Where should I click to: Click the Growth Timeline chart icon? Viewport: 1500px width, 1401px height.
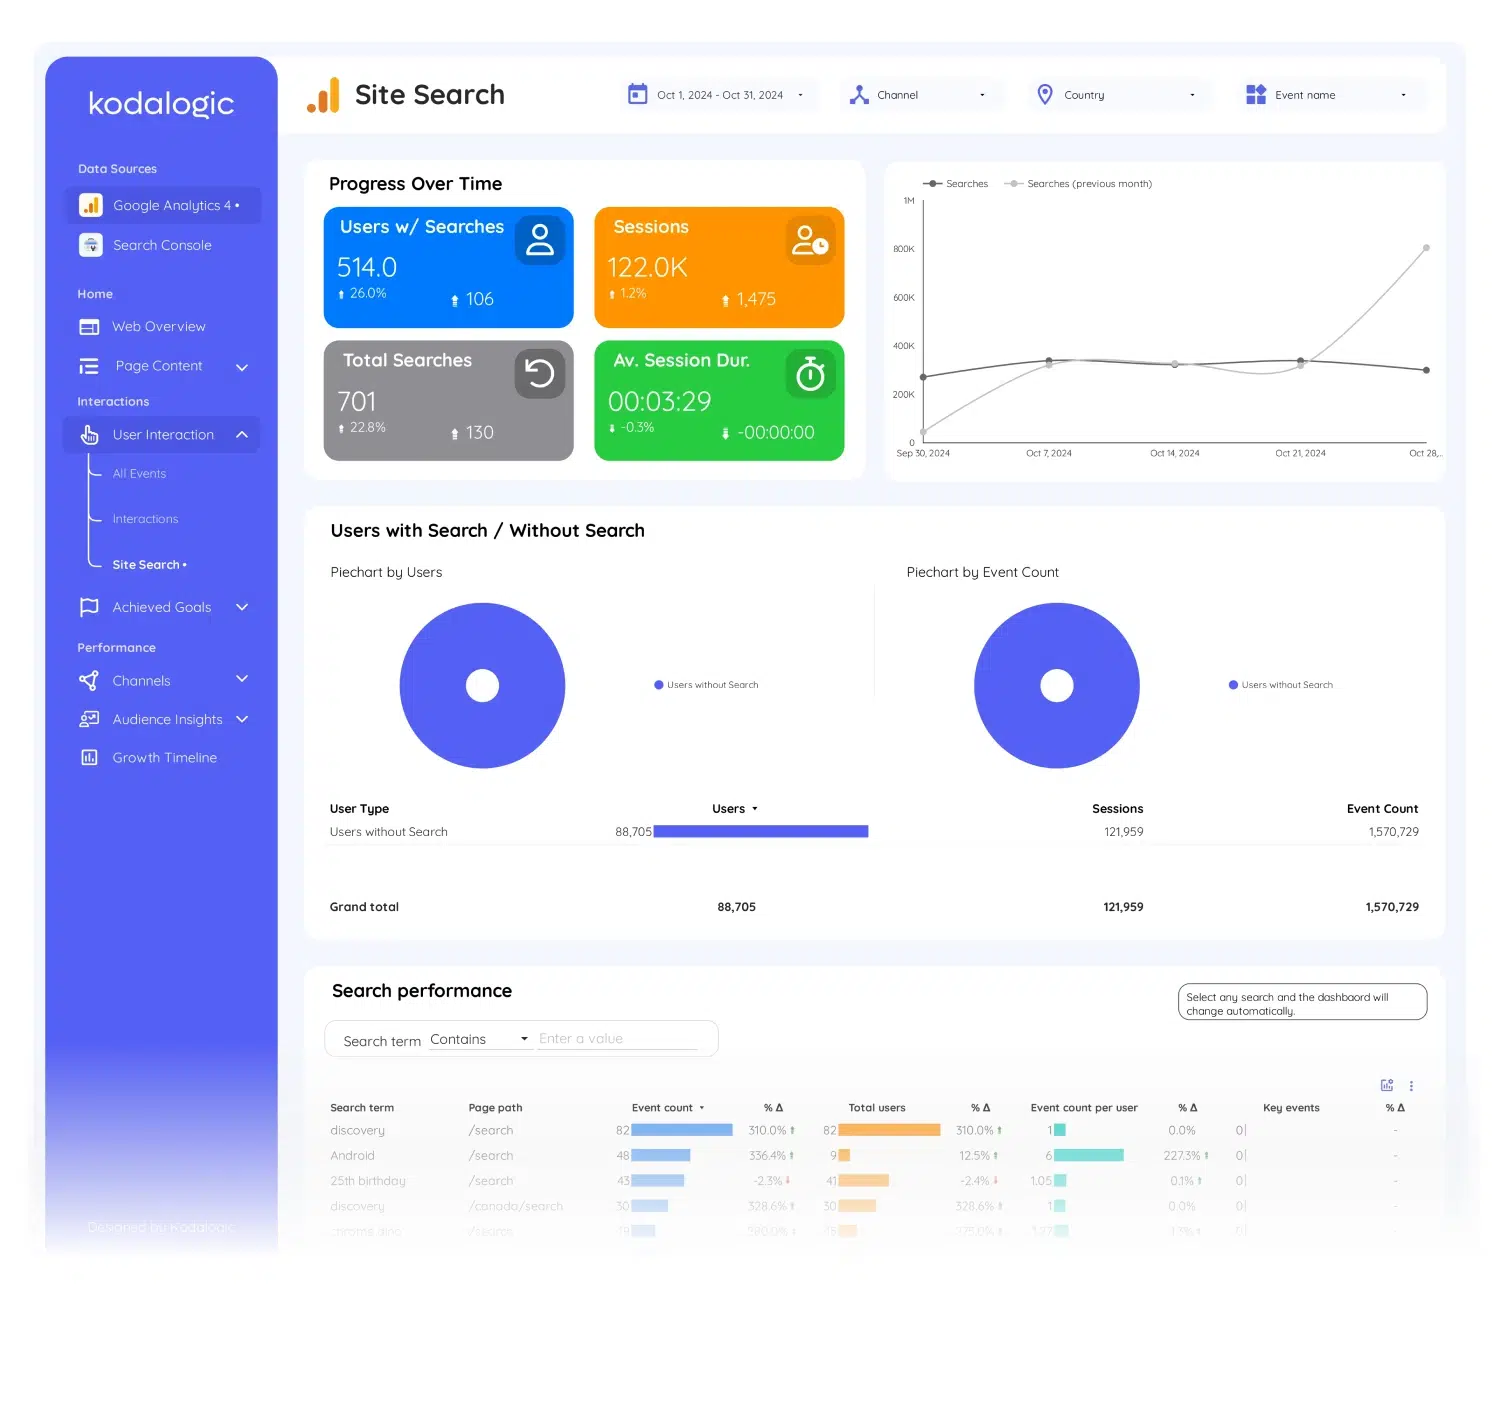(89, 758)
